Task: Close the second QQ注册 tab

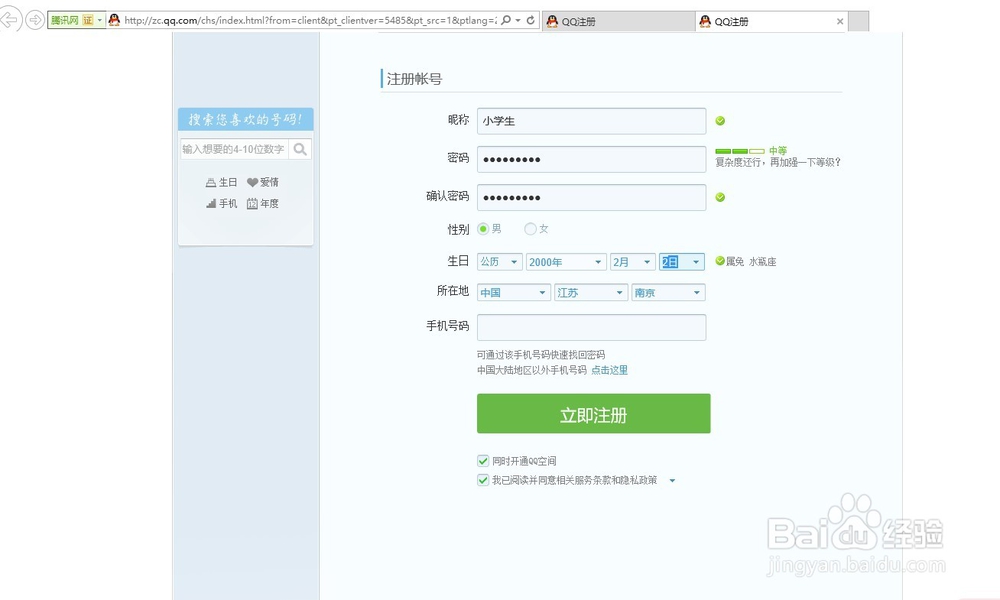Action: click(840, 21)
